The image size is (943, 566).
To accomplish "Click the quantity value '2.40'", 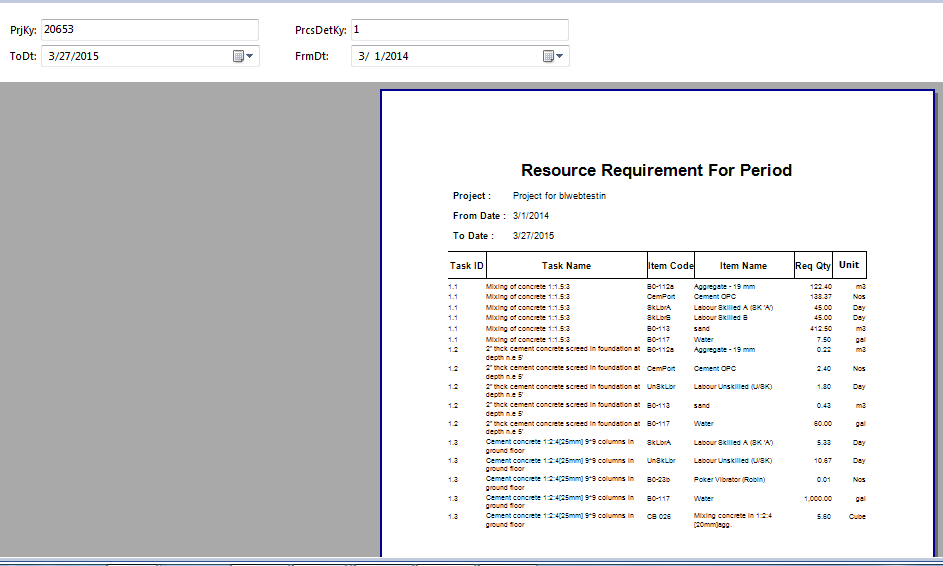I will (x=825, y=368).
